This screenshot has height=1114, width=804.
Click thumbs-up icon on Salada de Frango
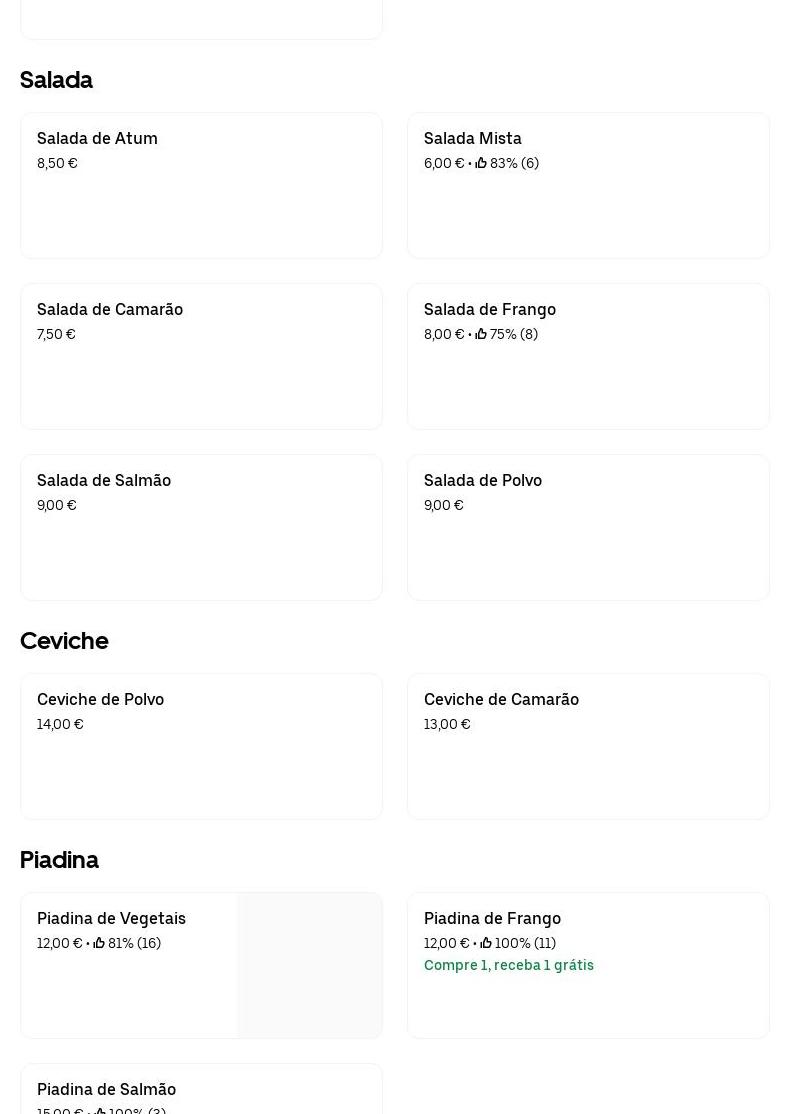click(481, 334)
